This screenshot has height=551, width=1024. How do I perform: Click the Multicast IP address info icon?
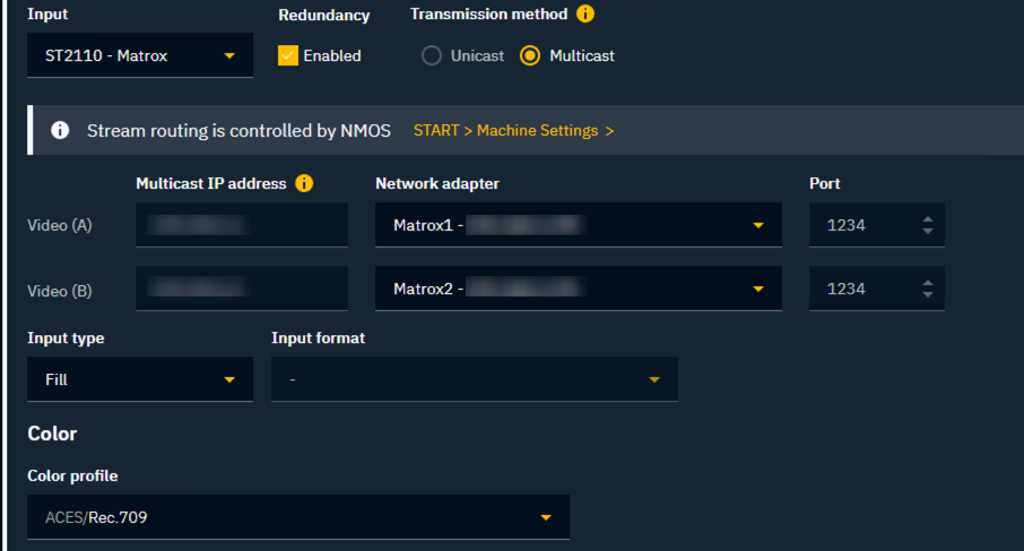click(x=304, y=183)
